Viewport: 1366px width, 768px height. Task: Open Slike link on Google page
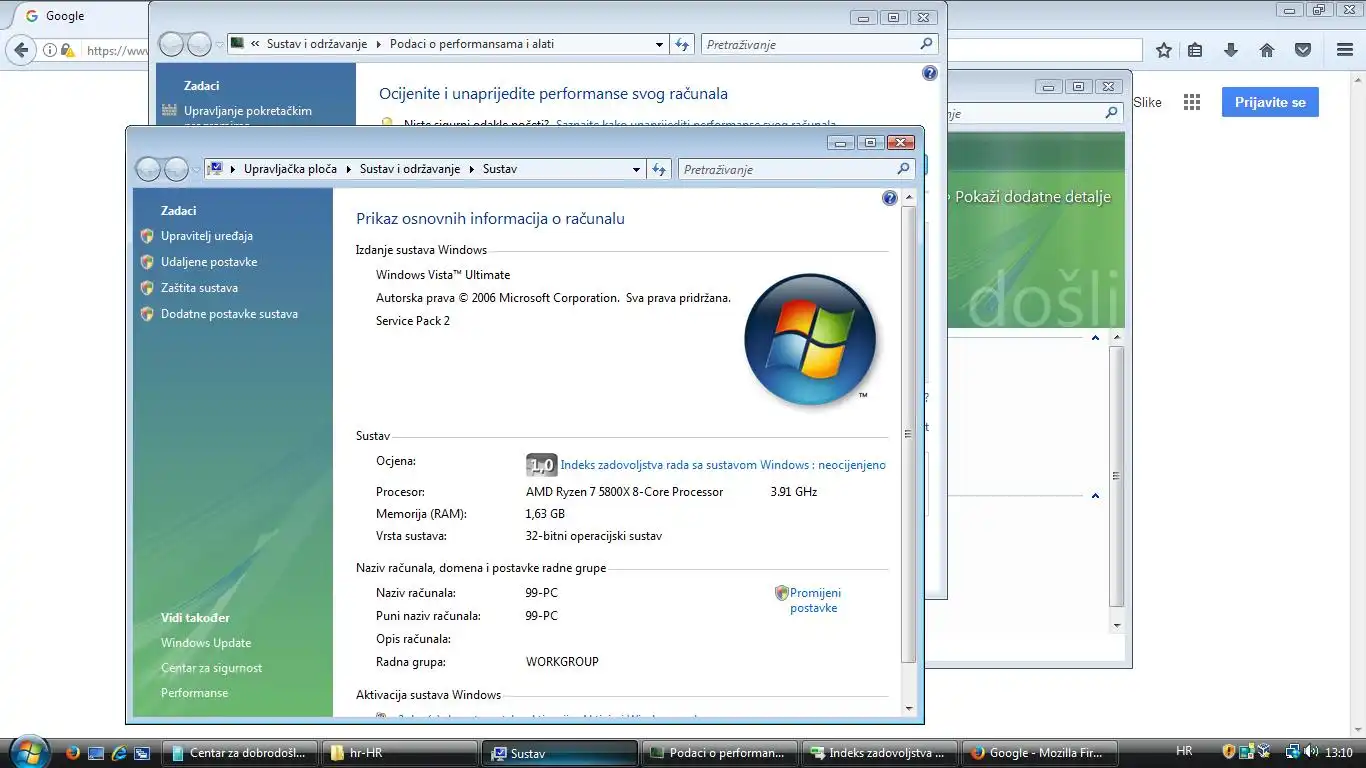point(1147,102)
